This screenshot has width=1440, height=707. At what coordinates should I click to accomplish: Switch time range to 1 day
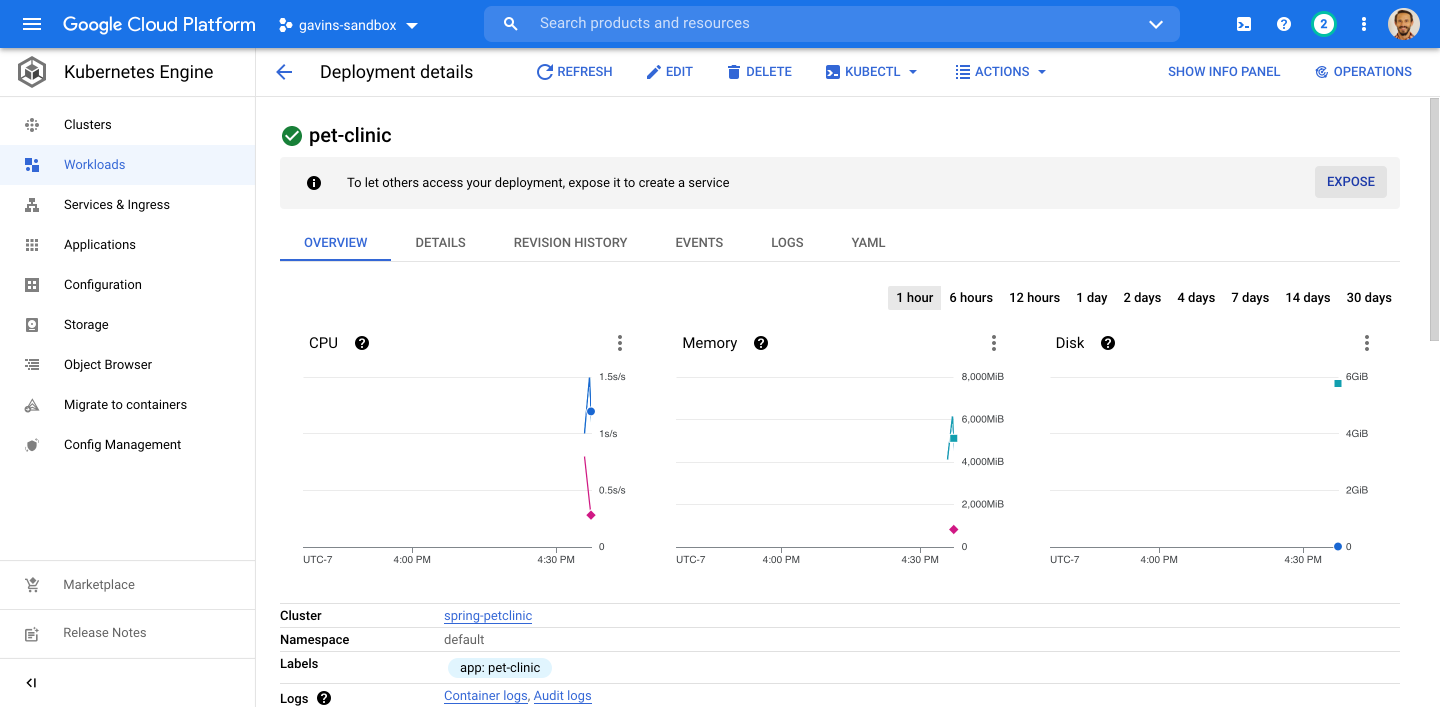[x=1091, y=298]
